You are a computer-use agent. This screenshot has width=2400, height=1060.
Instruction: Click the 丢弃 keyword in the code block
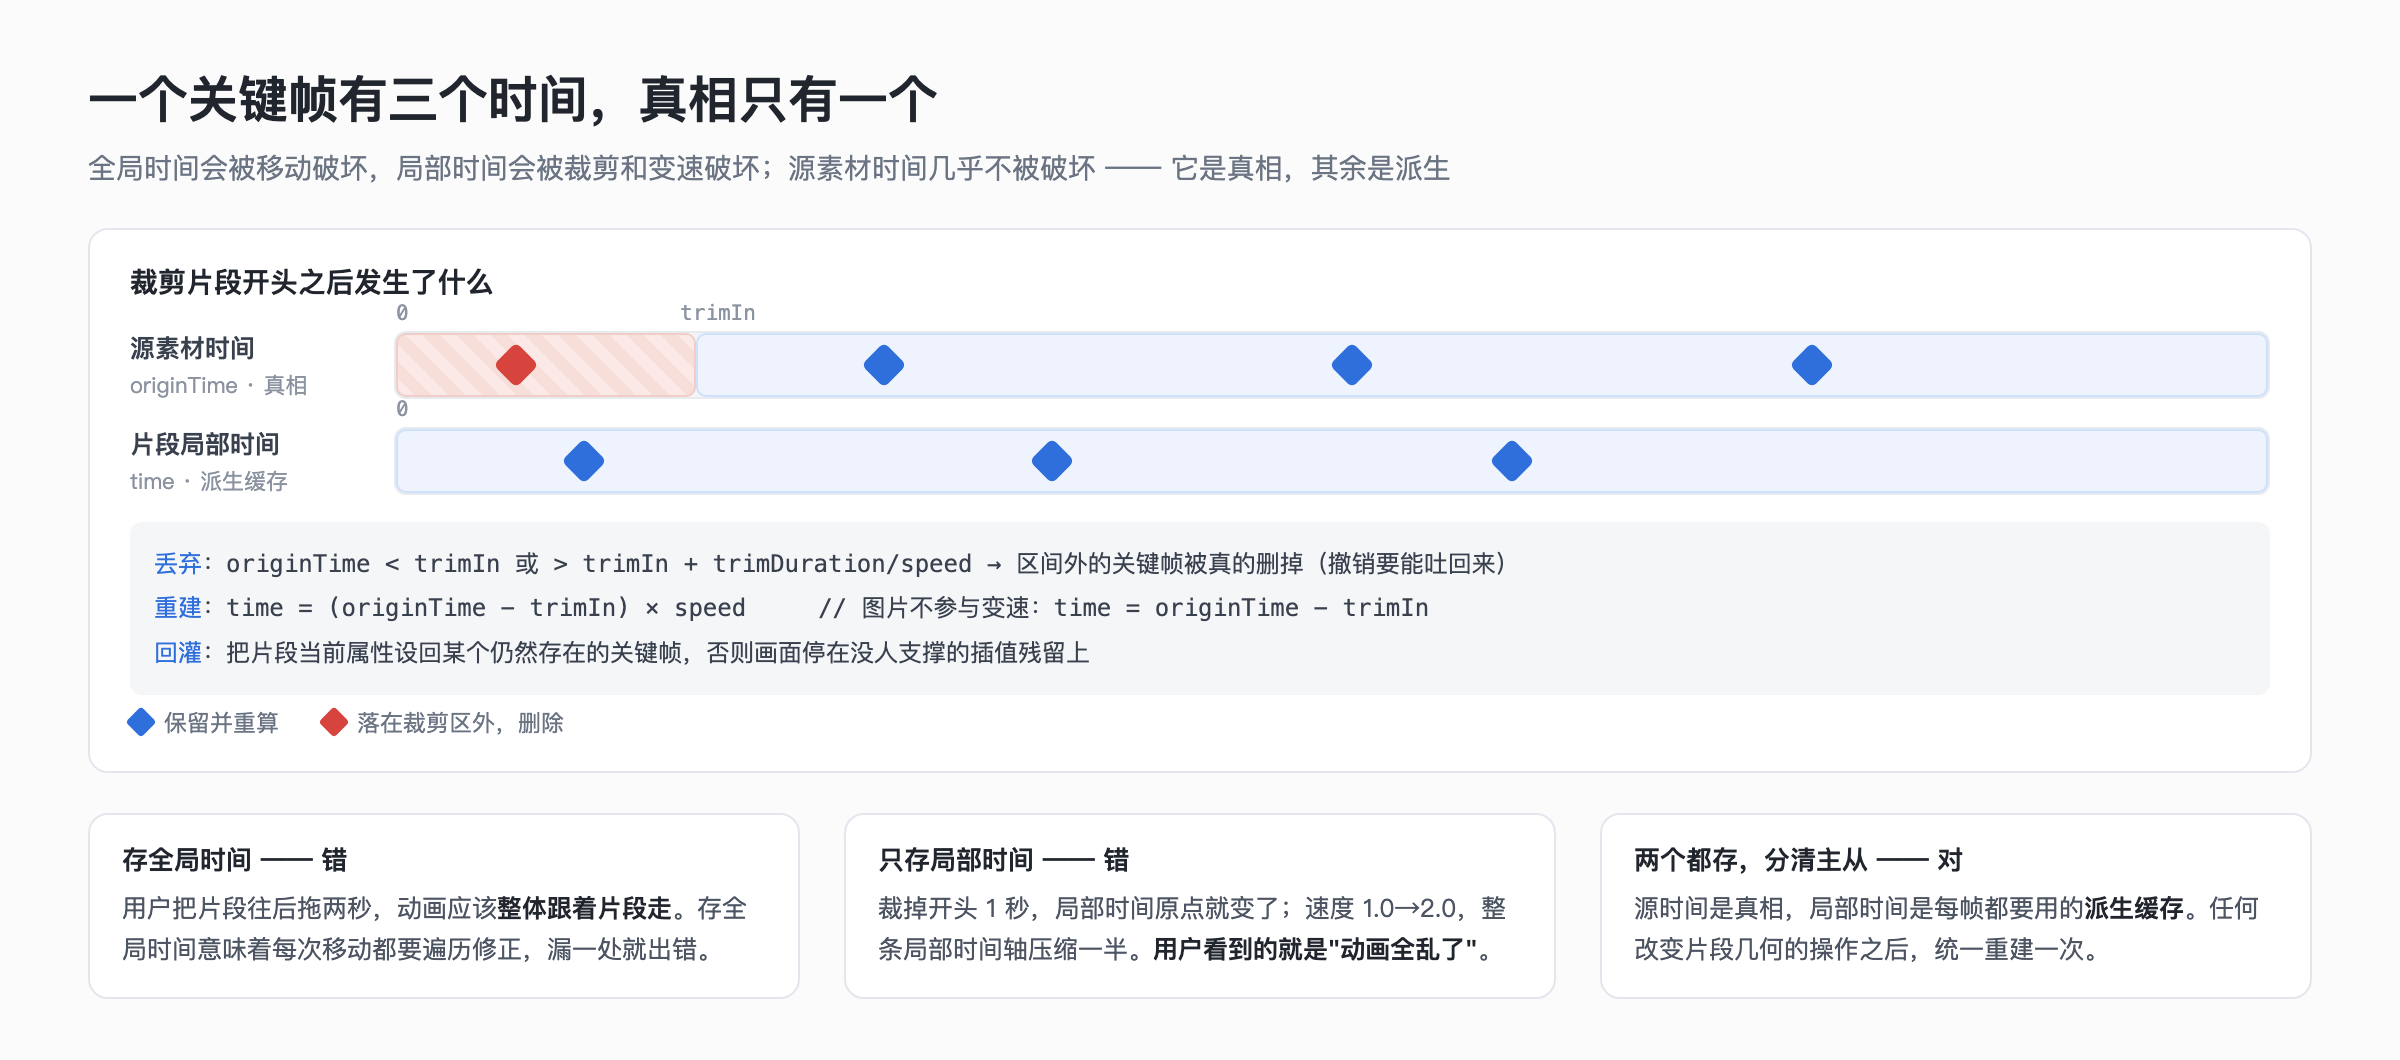click(x=178, y=564)
